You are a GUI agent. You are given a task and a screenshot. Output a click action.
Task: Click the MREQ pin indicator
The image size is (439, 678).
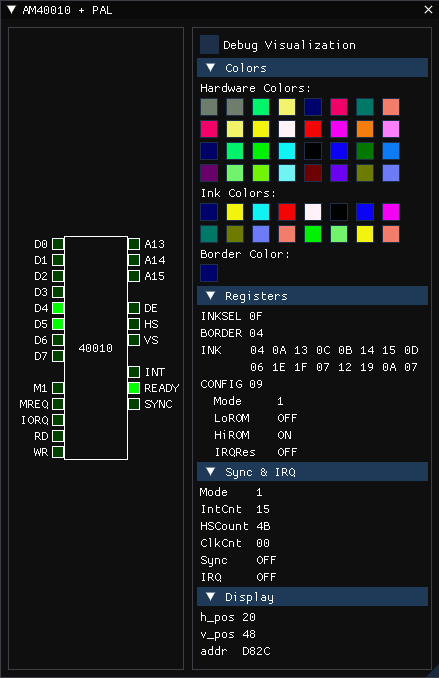58,404
